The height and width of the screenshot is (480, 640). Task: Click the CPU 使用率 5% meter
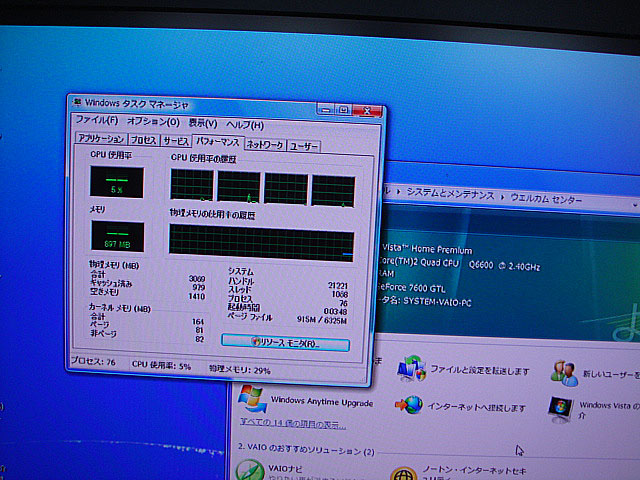point(117,182)
